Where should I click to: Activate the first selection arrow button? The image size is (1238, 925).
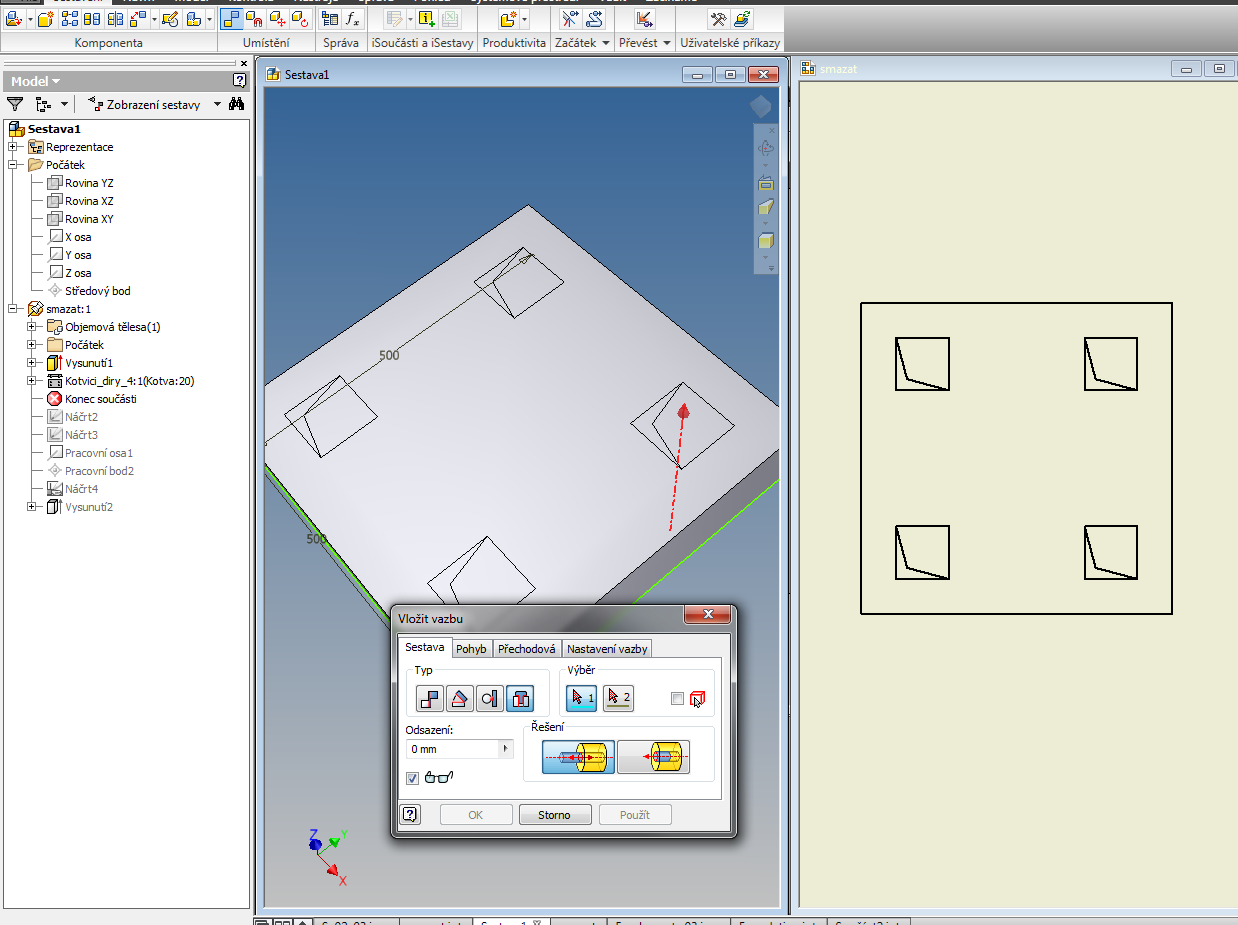581,698
